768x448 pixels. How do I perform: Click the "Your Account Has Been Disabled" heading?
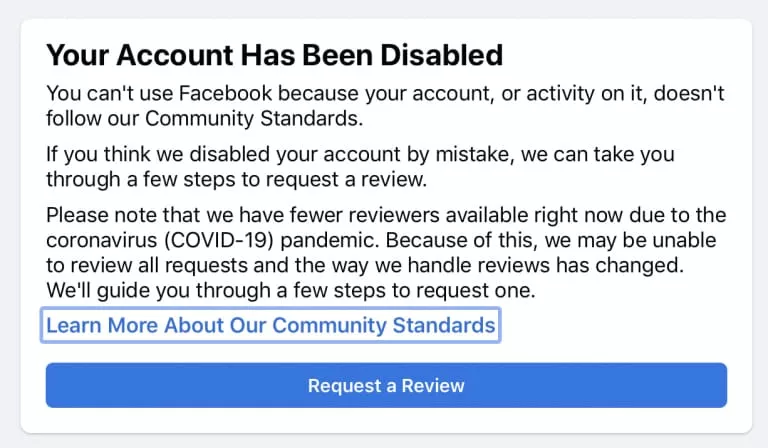point(274,54)
